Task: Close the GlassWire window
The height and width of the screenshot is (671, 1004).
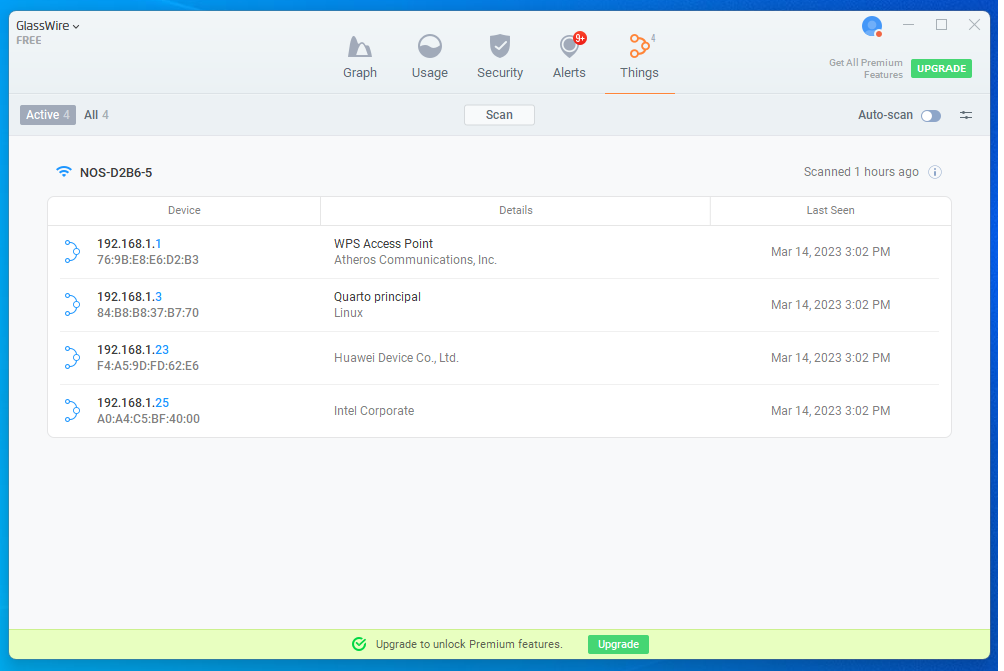Action: click(974, 25)
